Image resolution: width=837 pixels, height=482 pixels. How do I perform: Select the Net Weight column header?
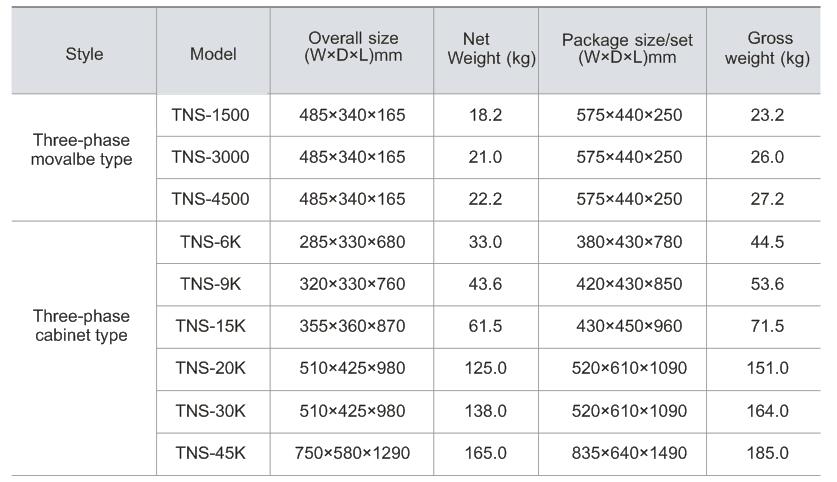click(x=485, y=48)
